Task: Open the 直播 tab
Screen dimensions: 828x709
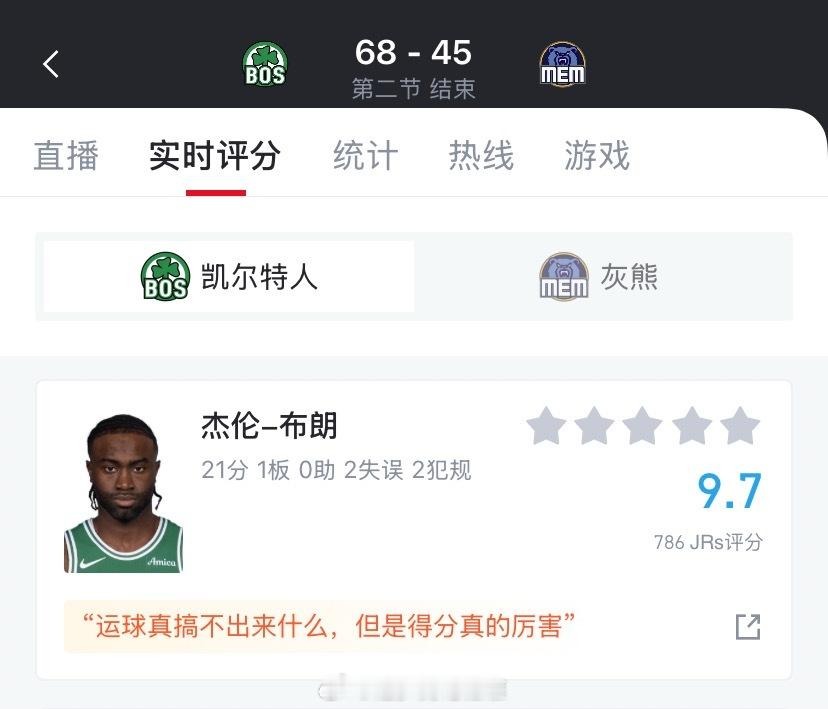Action: tap(66, 156)
